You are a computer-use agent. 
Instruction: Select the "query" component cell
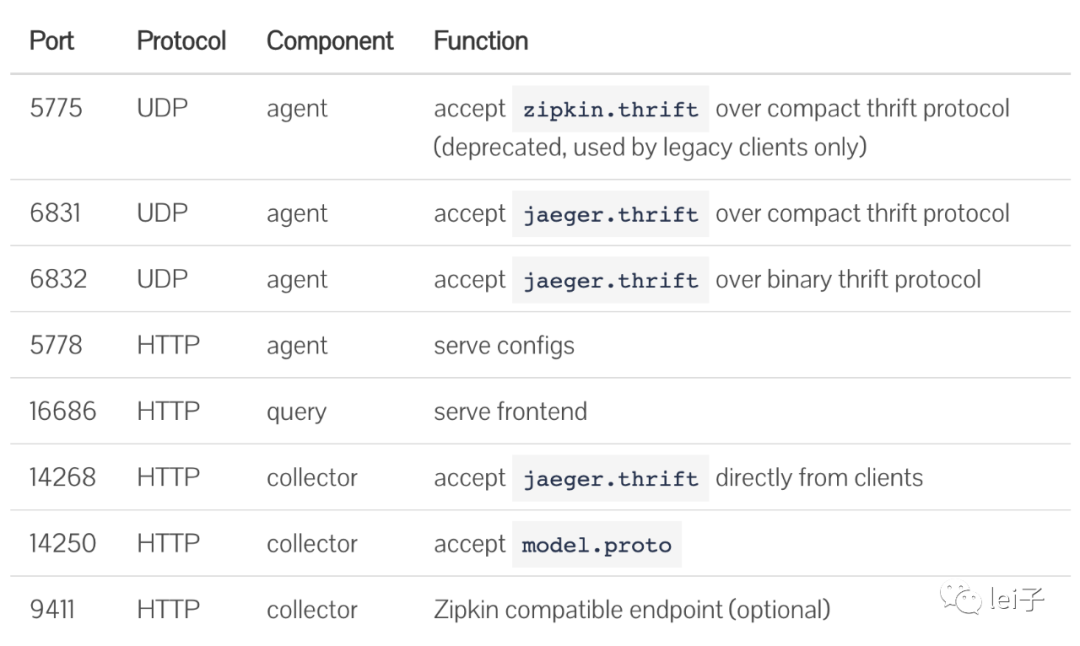(x=296, y=412)
